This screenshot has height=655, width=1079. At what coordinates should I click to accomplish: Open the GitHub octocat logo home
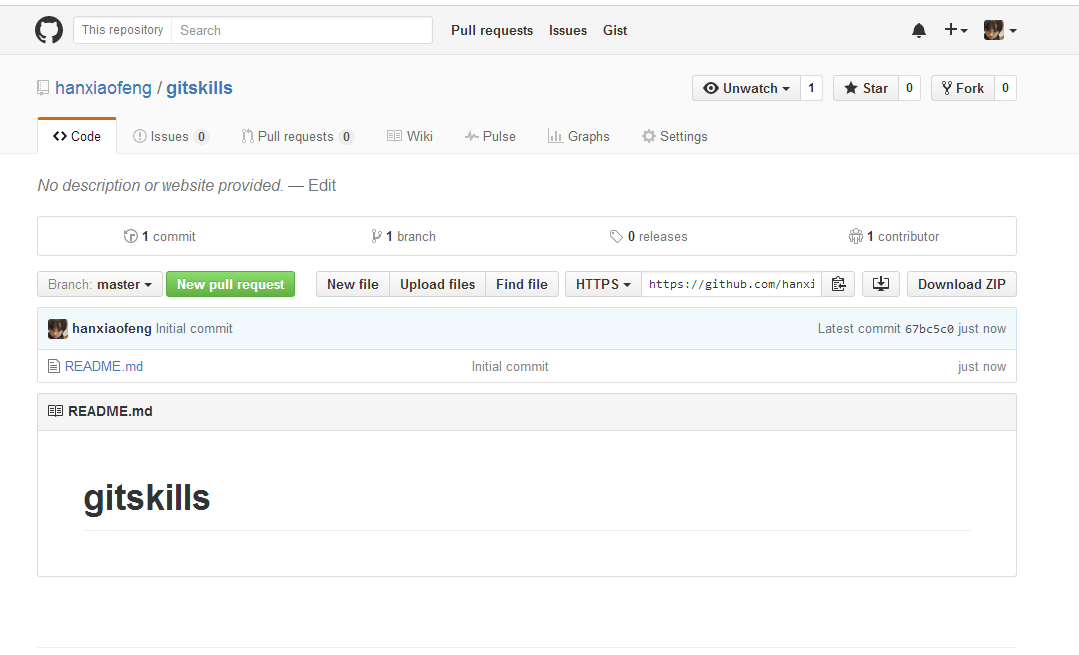pos(49,30)
